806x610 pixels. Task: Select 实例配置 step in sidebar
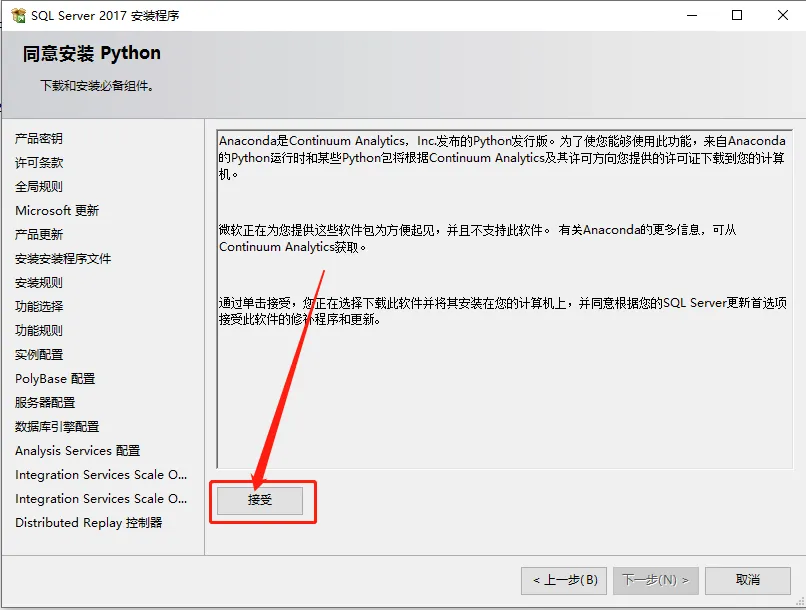pyautogui.click(x=39, y=355)
